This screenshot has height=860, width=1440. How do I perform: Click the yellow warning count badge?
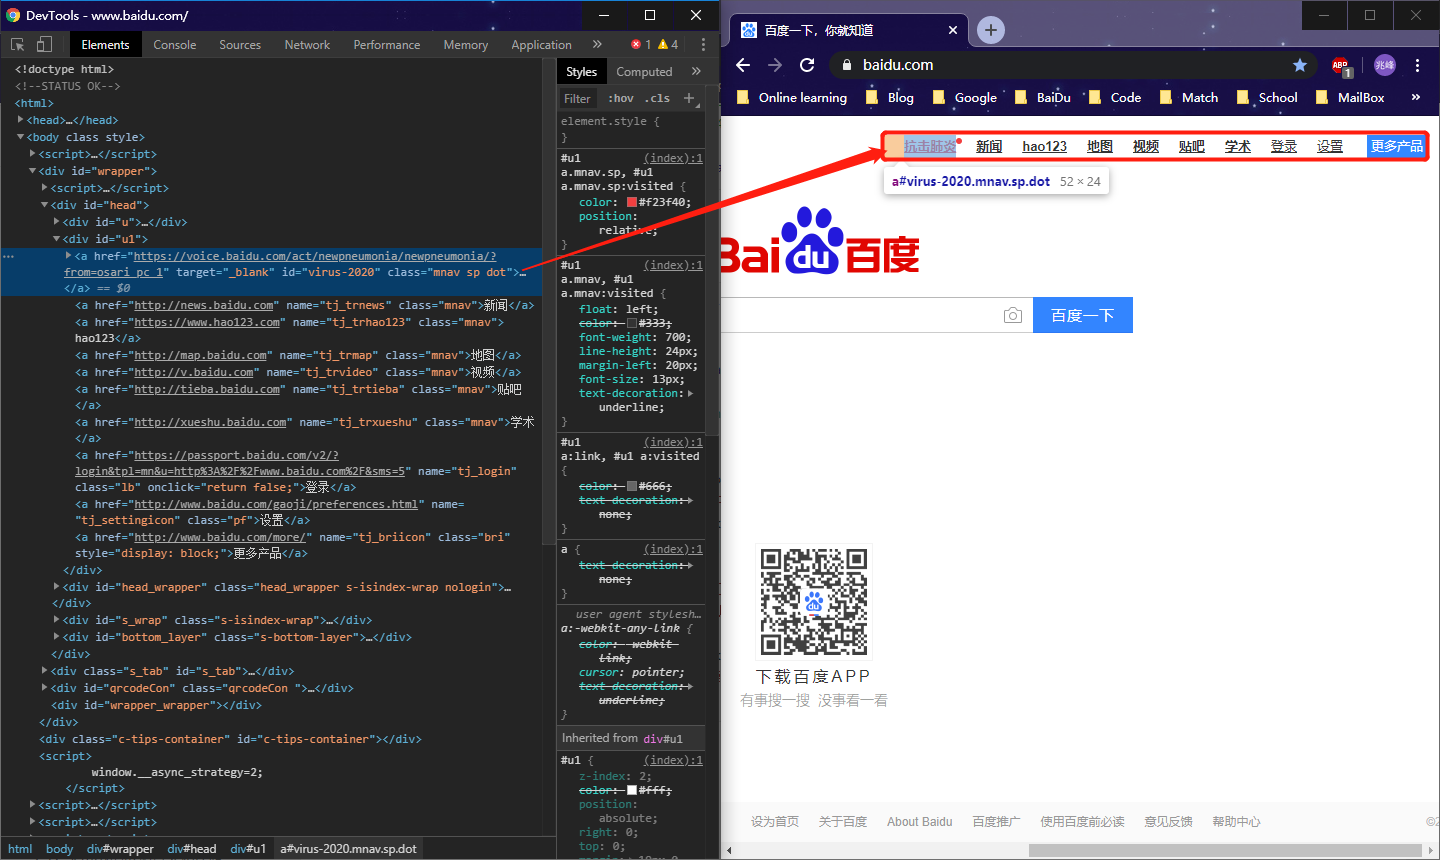(668, 44)
